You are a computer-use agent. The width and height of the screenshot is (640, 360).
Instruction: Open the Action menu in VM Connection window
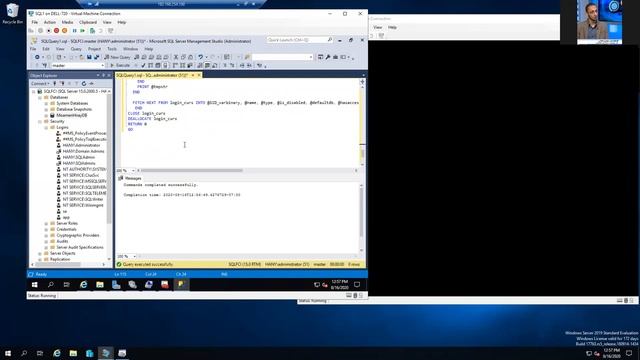coord(50,22)
